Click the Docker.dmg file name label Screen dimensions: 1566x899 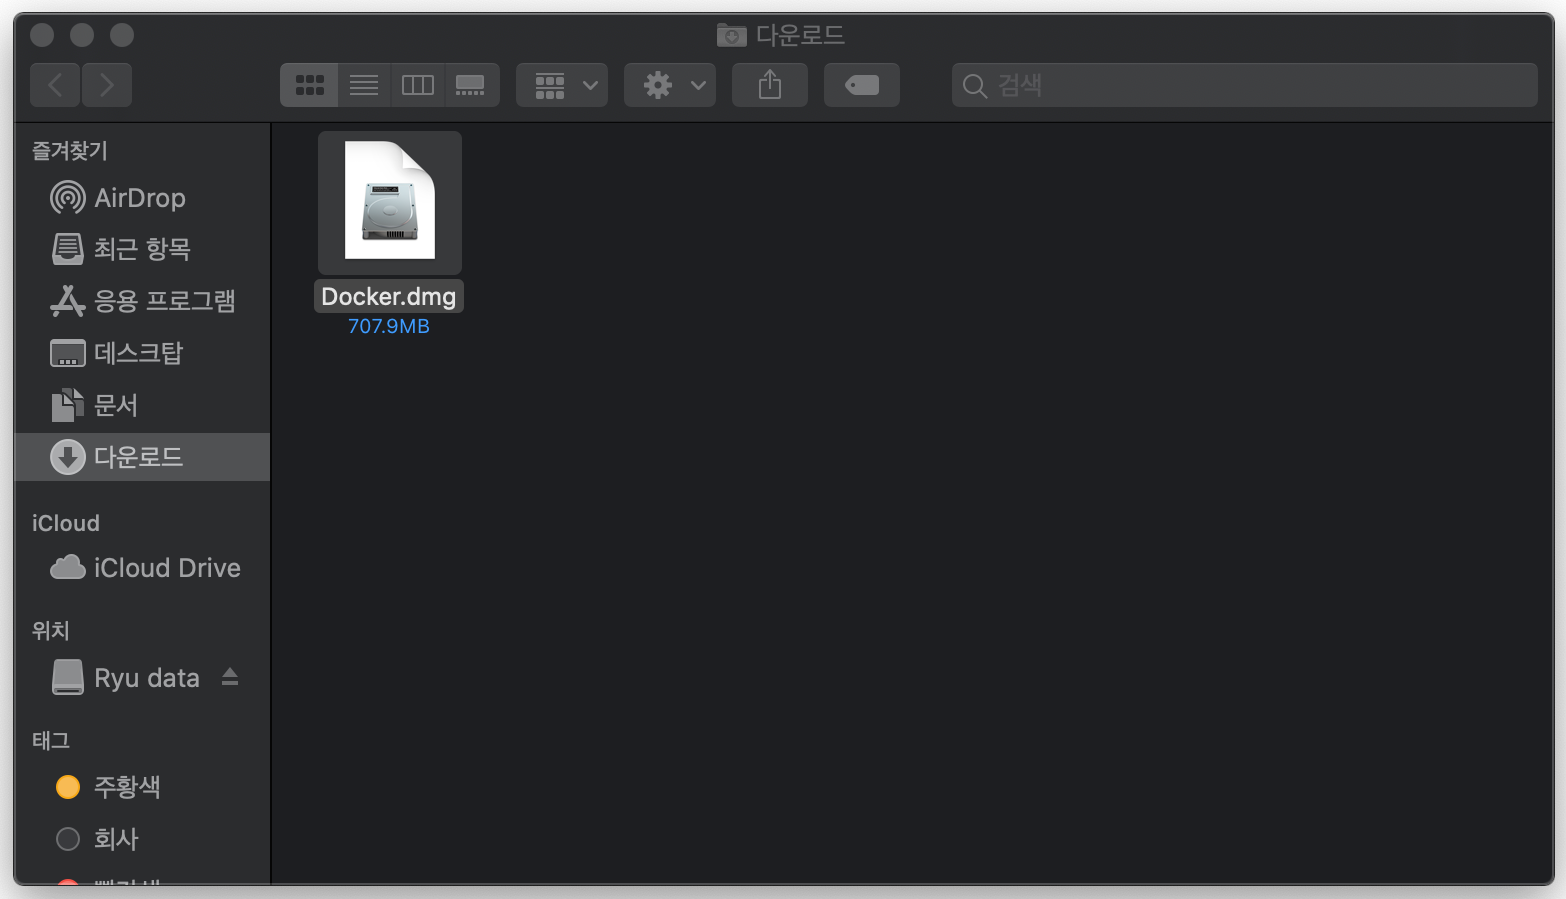tap(389, 297)
